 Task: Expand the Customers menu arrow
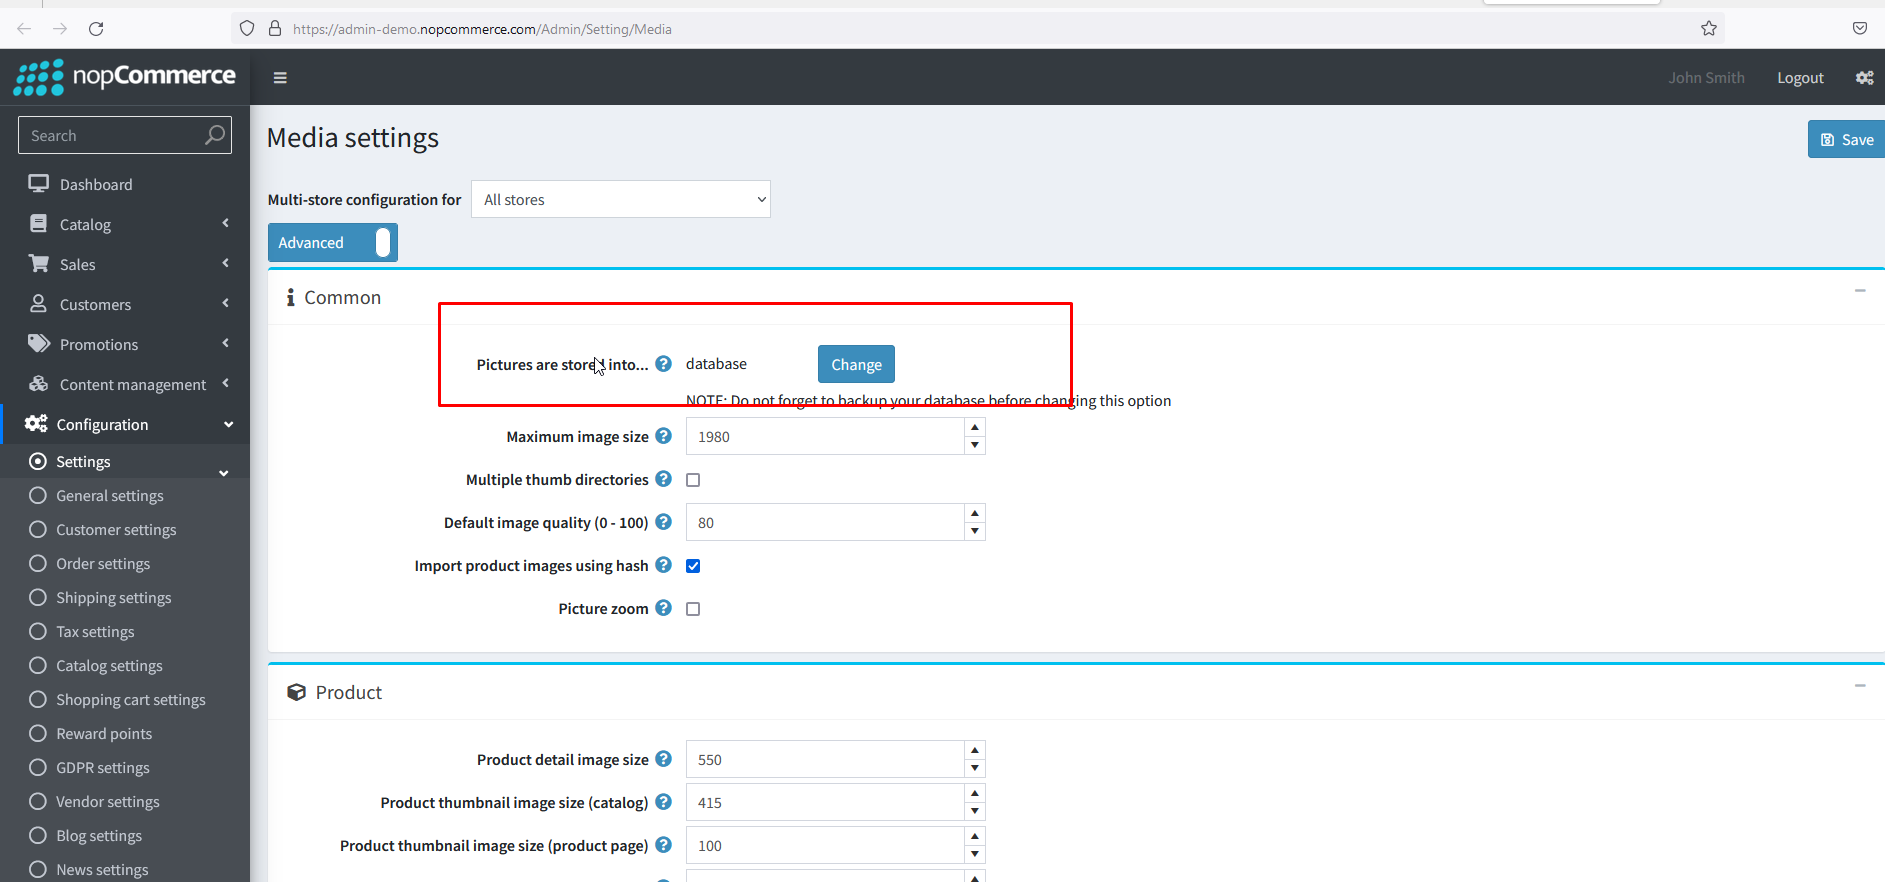pos(226,303)
